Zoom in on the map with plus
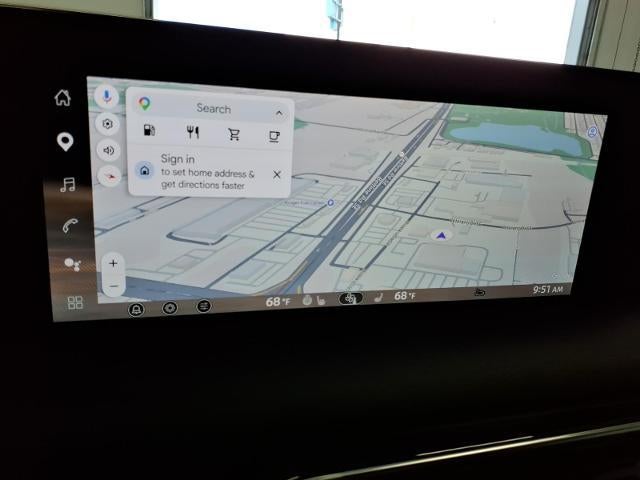Viewport: 640px width, 480px height. 113,263
